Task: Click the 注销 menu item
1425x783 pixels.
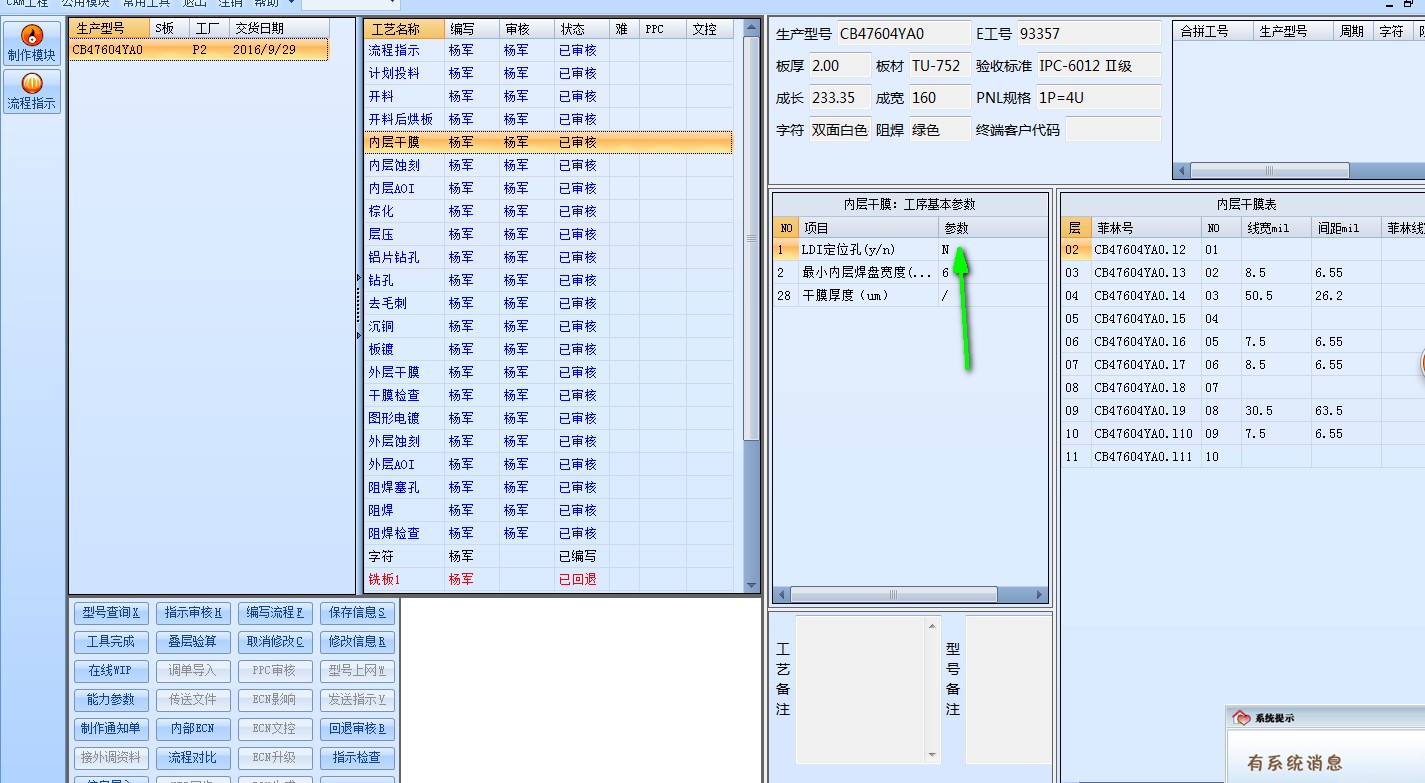Action: (x=231, y=4)
